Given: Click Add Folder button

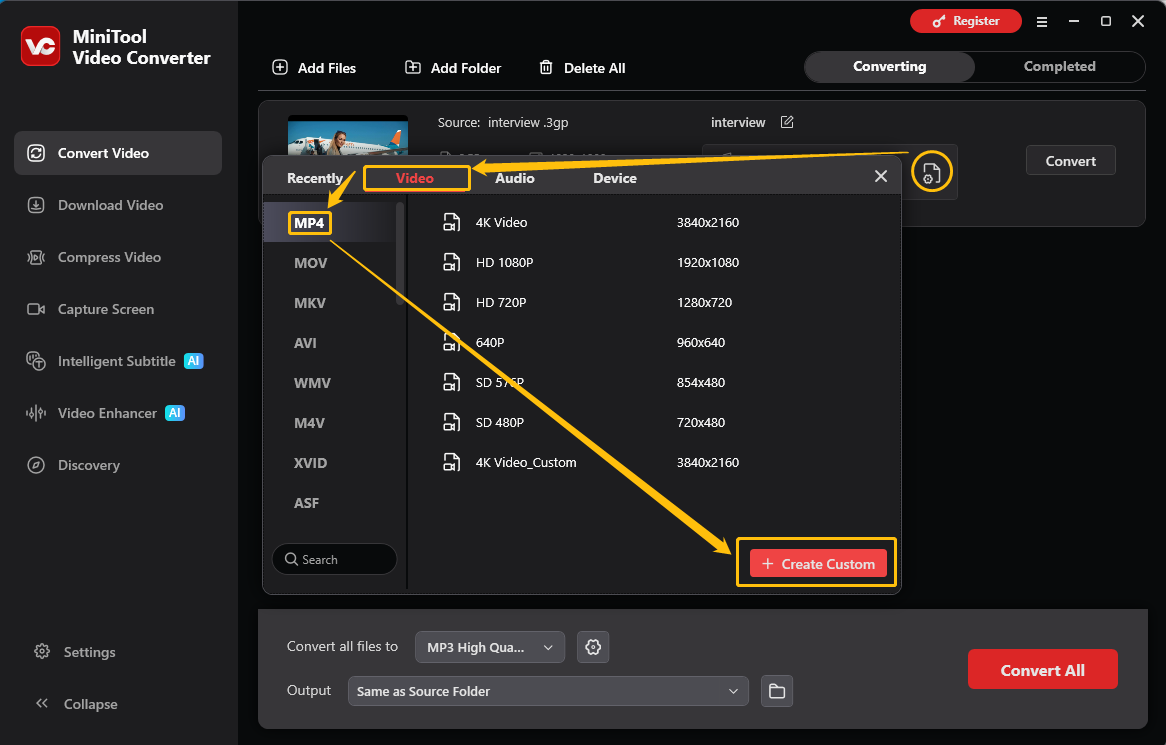Looking at the screenshot, I should click(453, 68).
